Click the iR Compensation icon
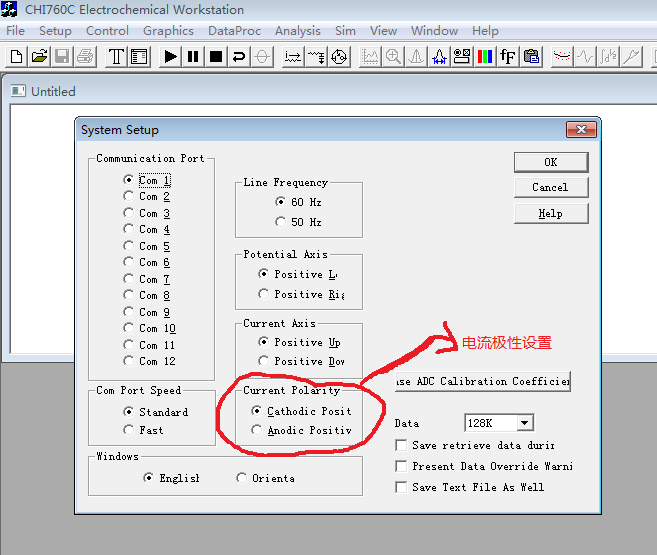The height and width of the screenshot is (555, 657). (293, 56)
